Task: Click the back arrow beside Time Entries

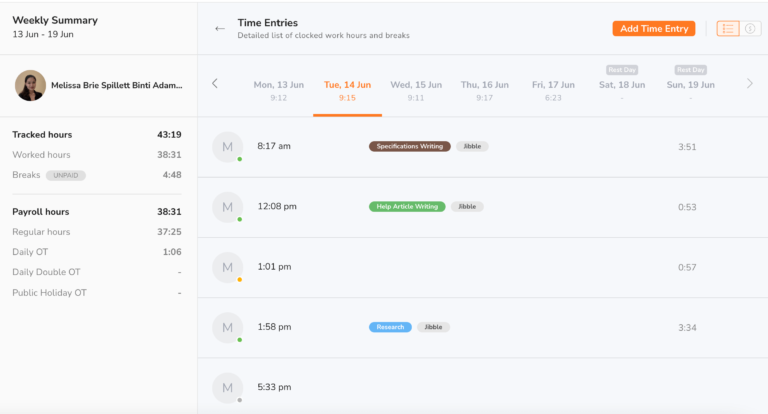Action: (220, 28)
